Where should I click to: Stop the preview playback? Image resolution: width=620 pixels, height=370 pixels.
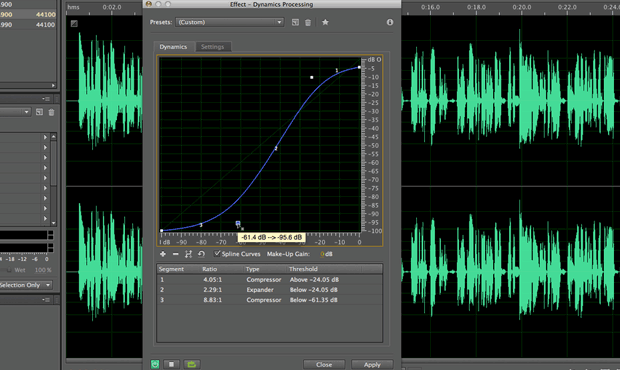click(171, 364)
